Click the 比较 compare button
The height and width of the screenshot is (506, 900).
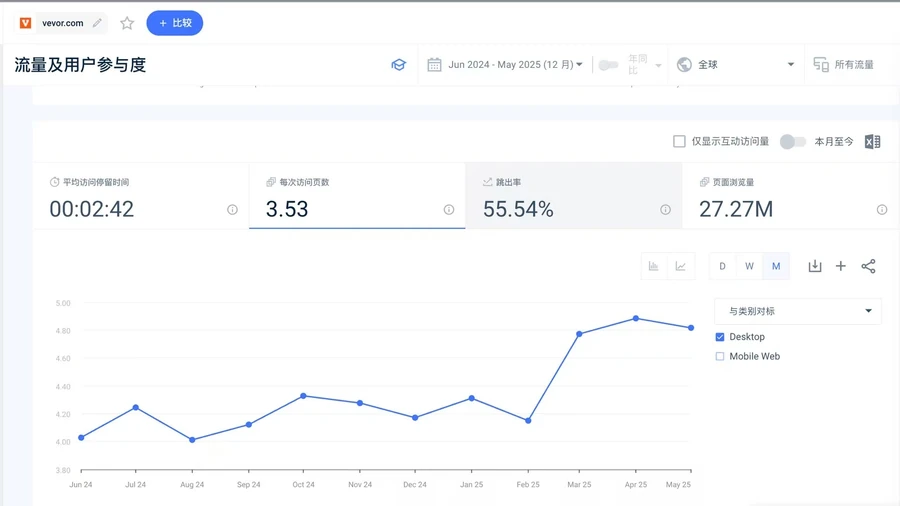pos(174,23)
